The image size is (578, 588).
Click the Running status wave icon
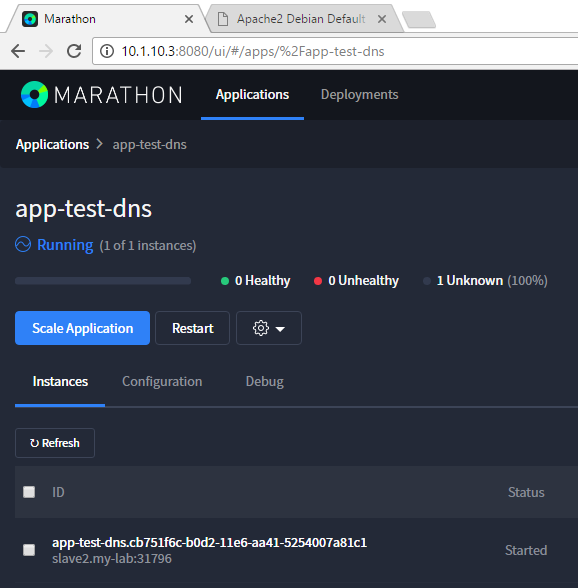pyautogui.click(x=23, y=244)
